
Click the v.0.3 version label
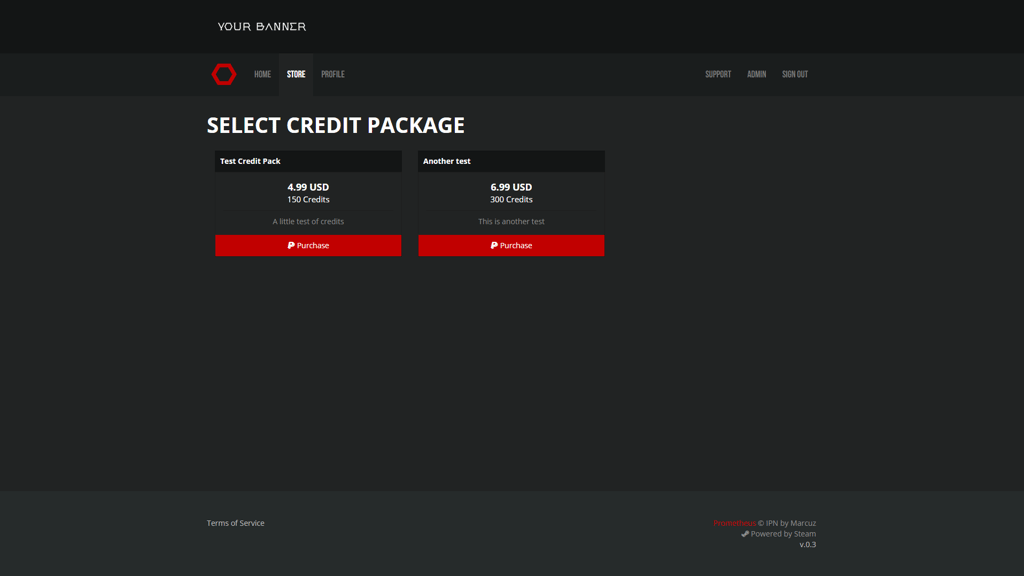(807, 545)
